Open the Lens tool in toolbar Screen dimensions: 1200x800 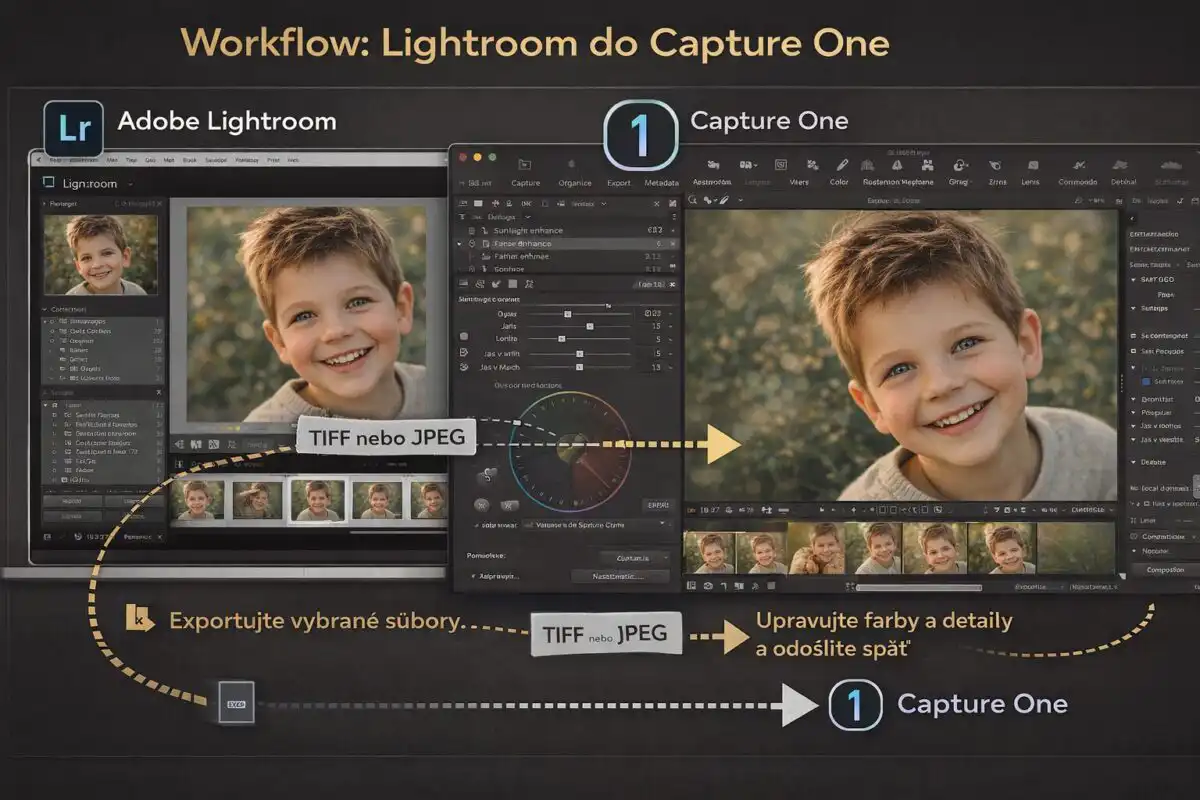[1030, 166]
